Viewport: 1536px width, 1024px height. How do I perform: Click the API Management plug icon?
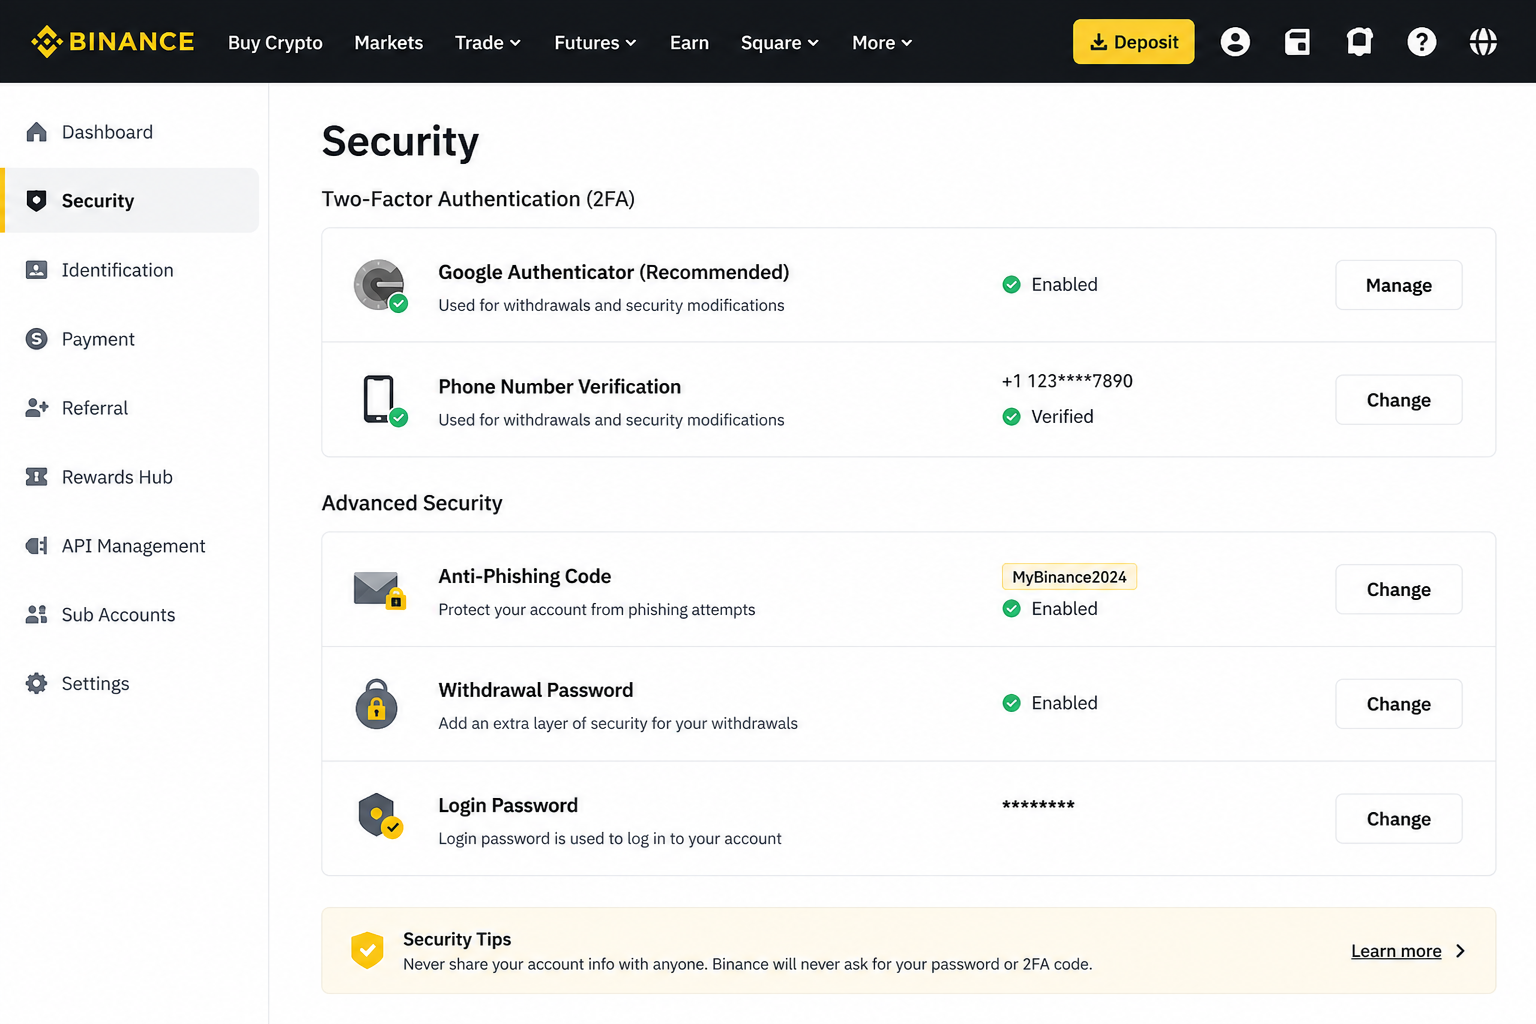click(x=37, y=546)
